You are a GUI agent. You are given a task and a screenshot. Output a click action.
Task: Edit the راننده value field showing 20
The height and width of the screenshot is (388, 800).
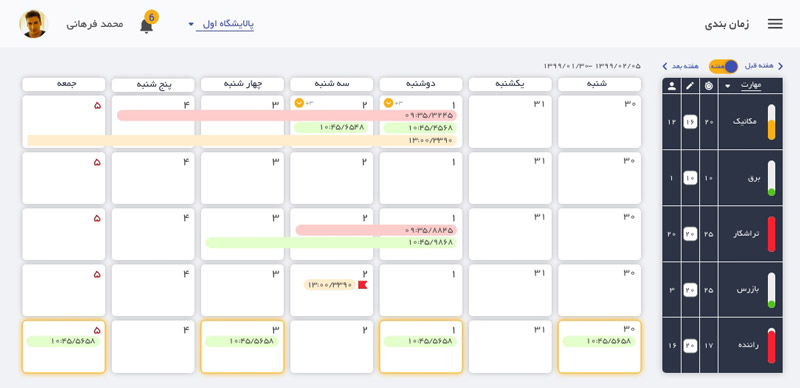click(x=690, y=345)
